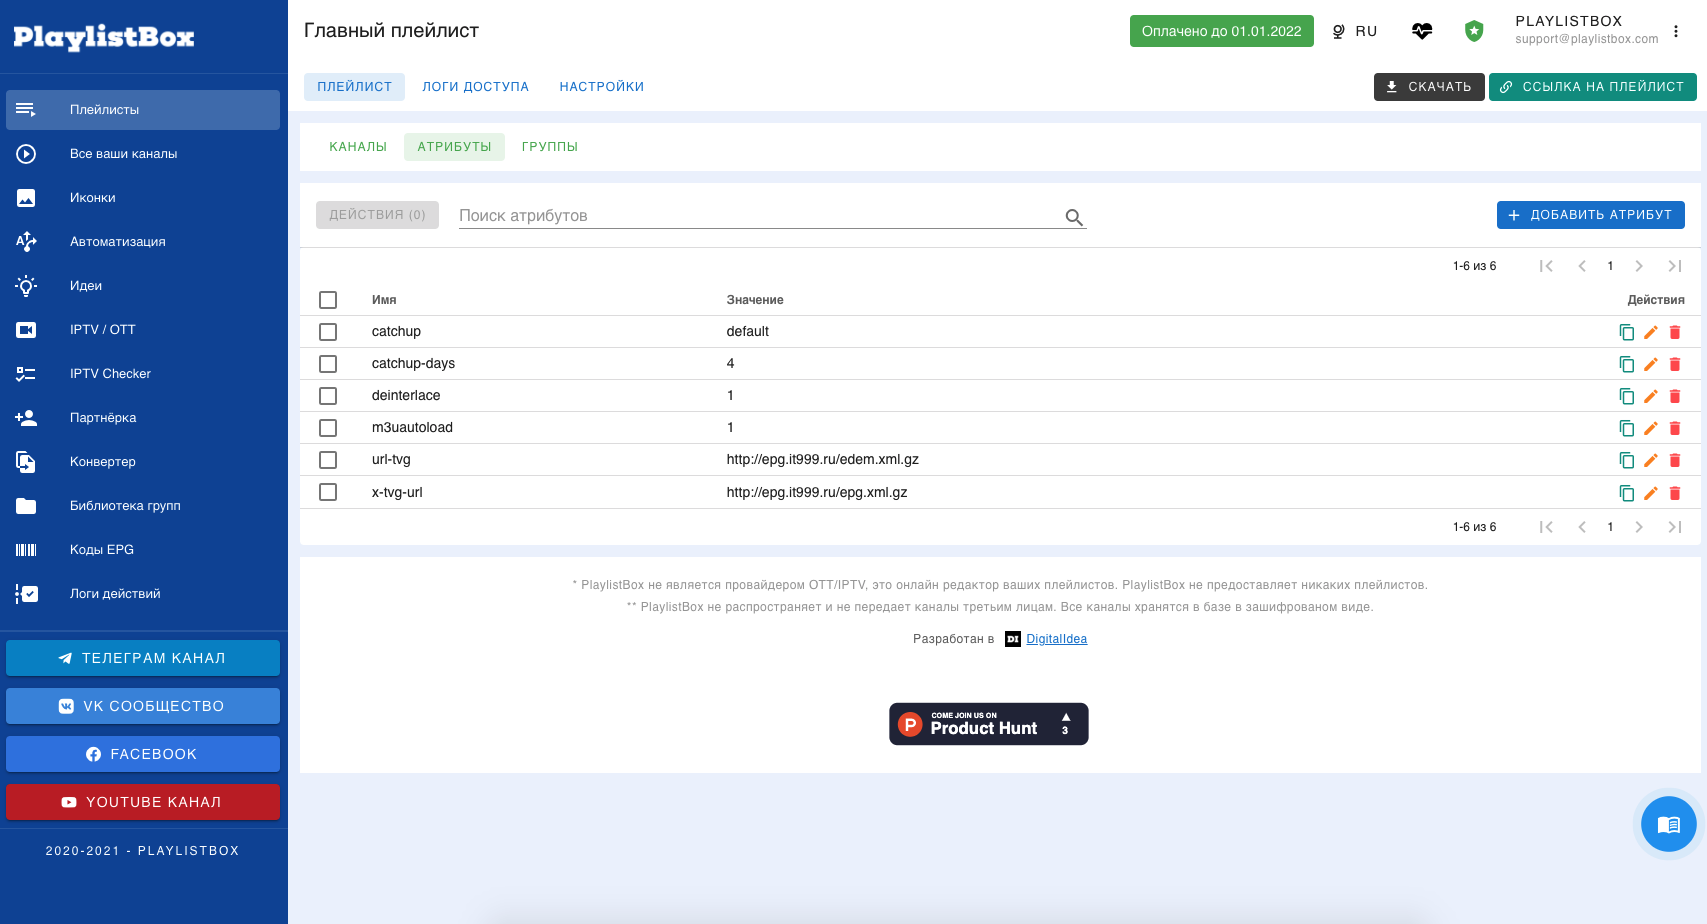
Task: Jump to first page in bottom pagination
Action: tap(1546, 527)
